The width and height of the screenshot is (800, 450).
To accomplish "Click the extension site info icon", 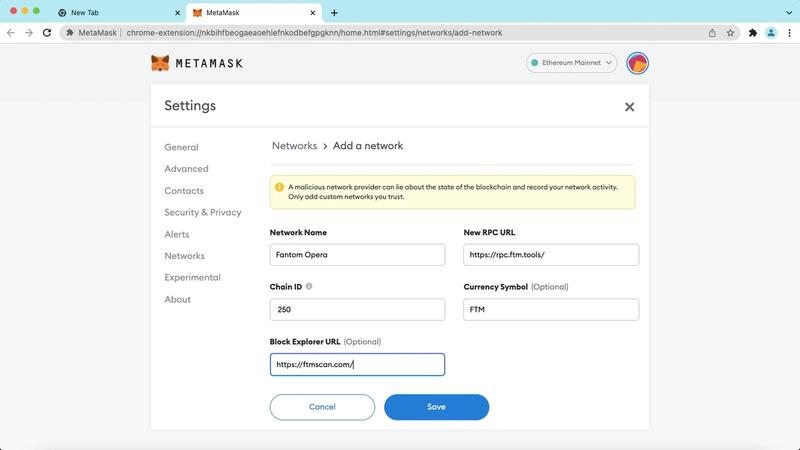I will point(70,33).
